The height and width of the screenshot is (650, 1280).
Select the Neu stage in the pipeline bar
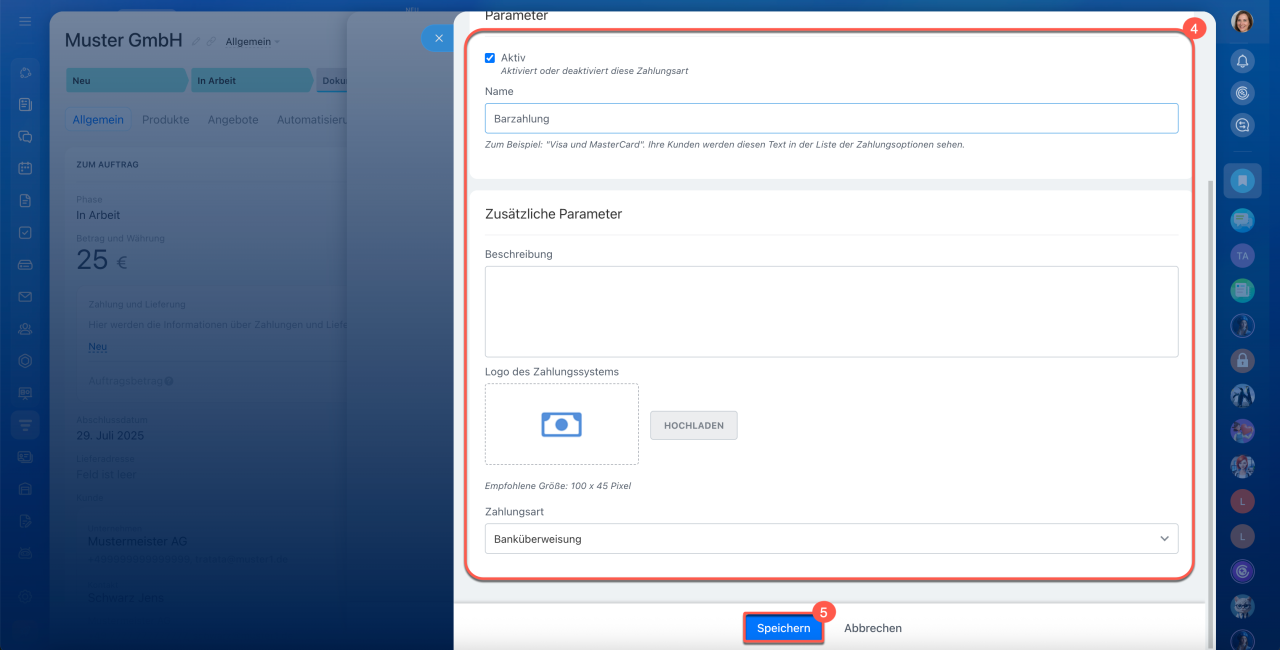click(x=126, y=80)
